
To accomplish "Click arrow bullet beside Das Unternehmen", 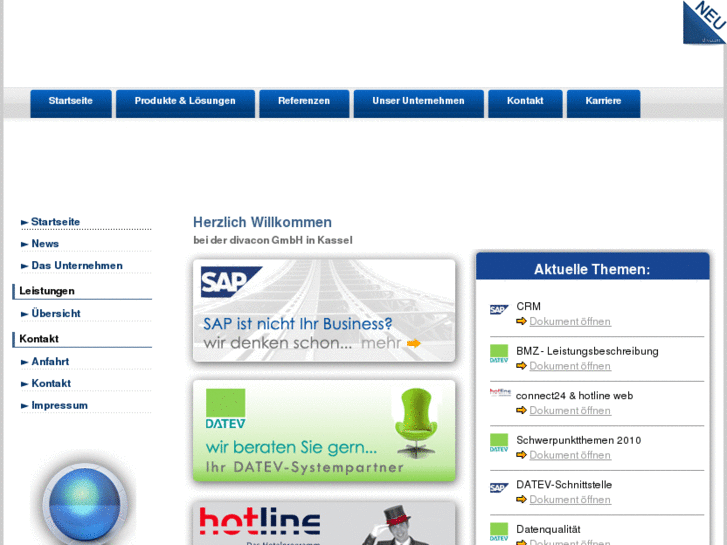I will pos(25,266).
